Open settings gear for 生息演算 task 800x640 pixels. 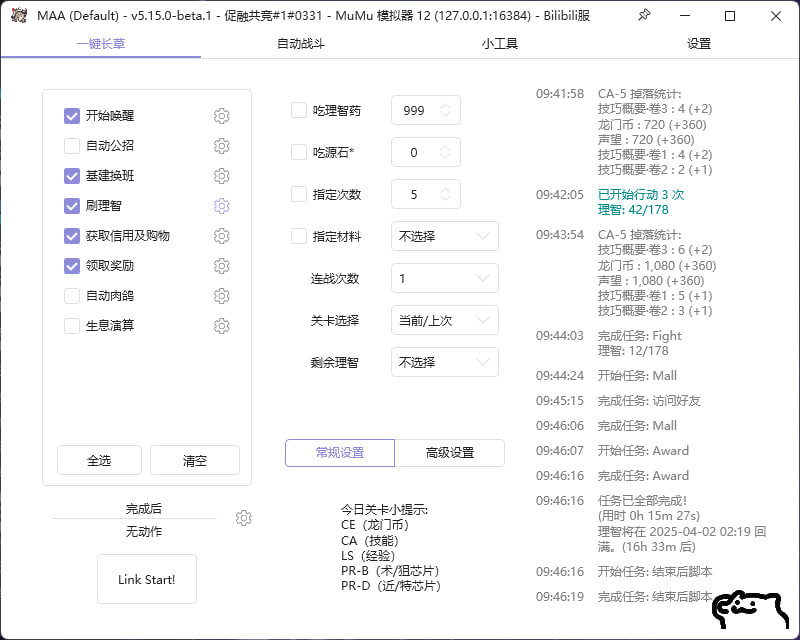click(x=222, y=326)
